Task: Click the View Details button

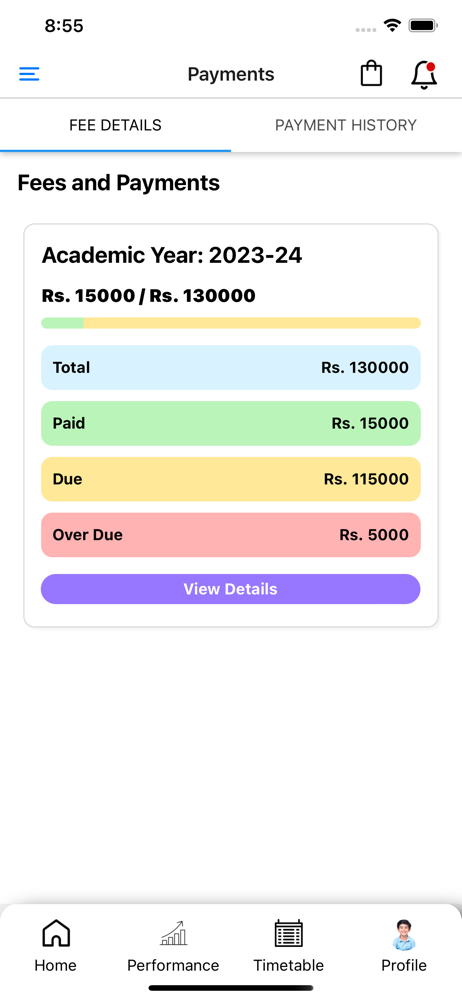Action: point(230,589)
